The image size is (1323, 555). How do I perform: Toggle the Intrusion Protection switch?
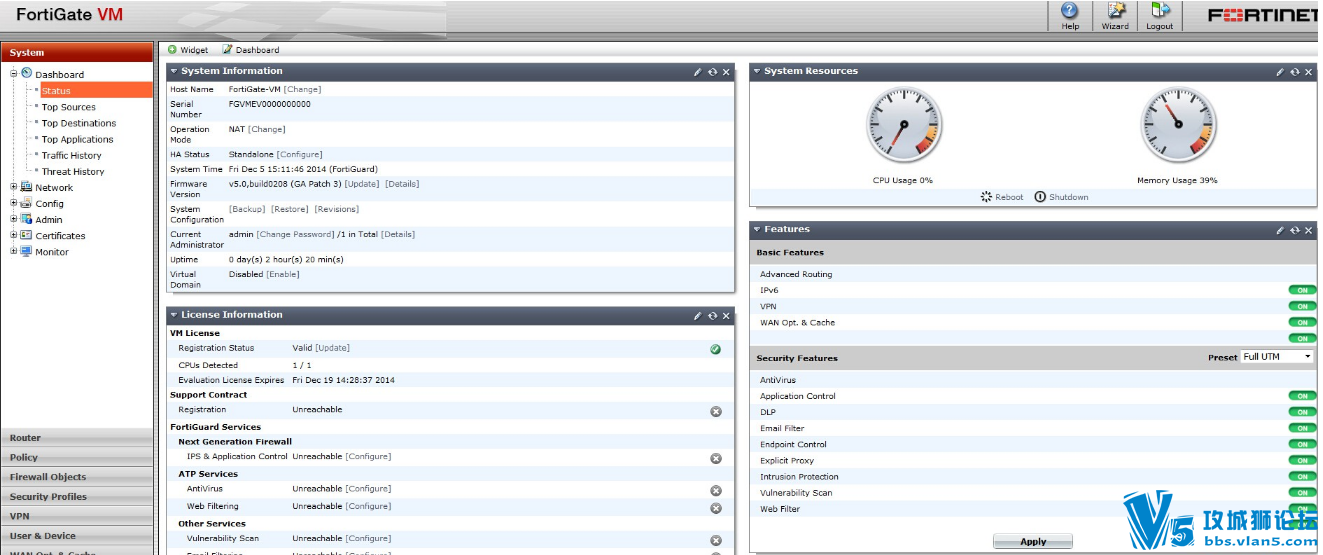tap(1302, 476)
